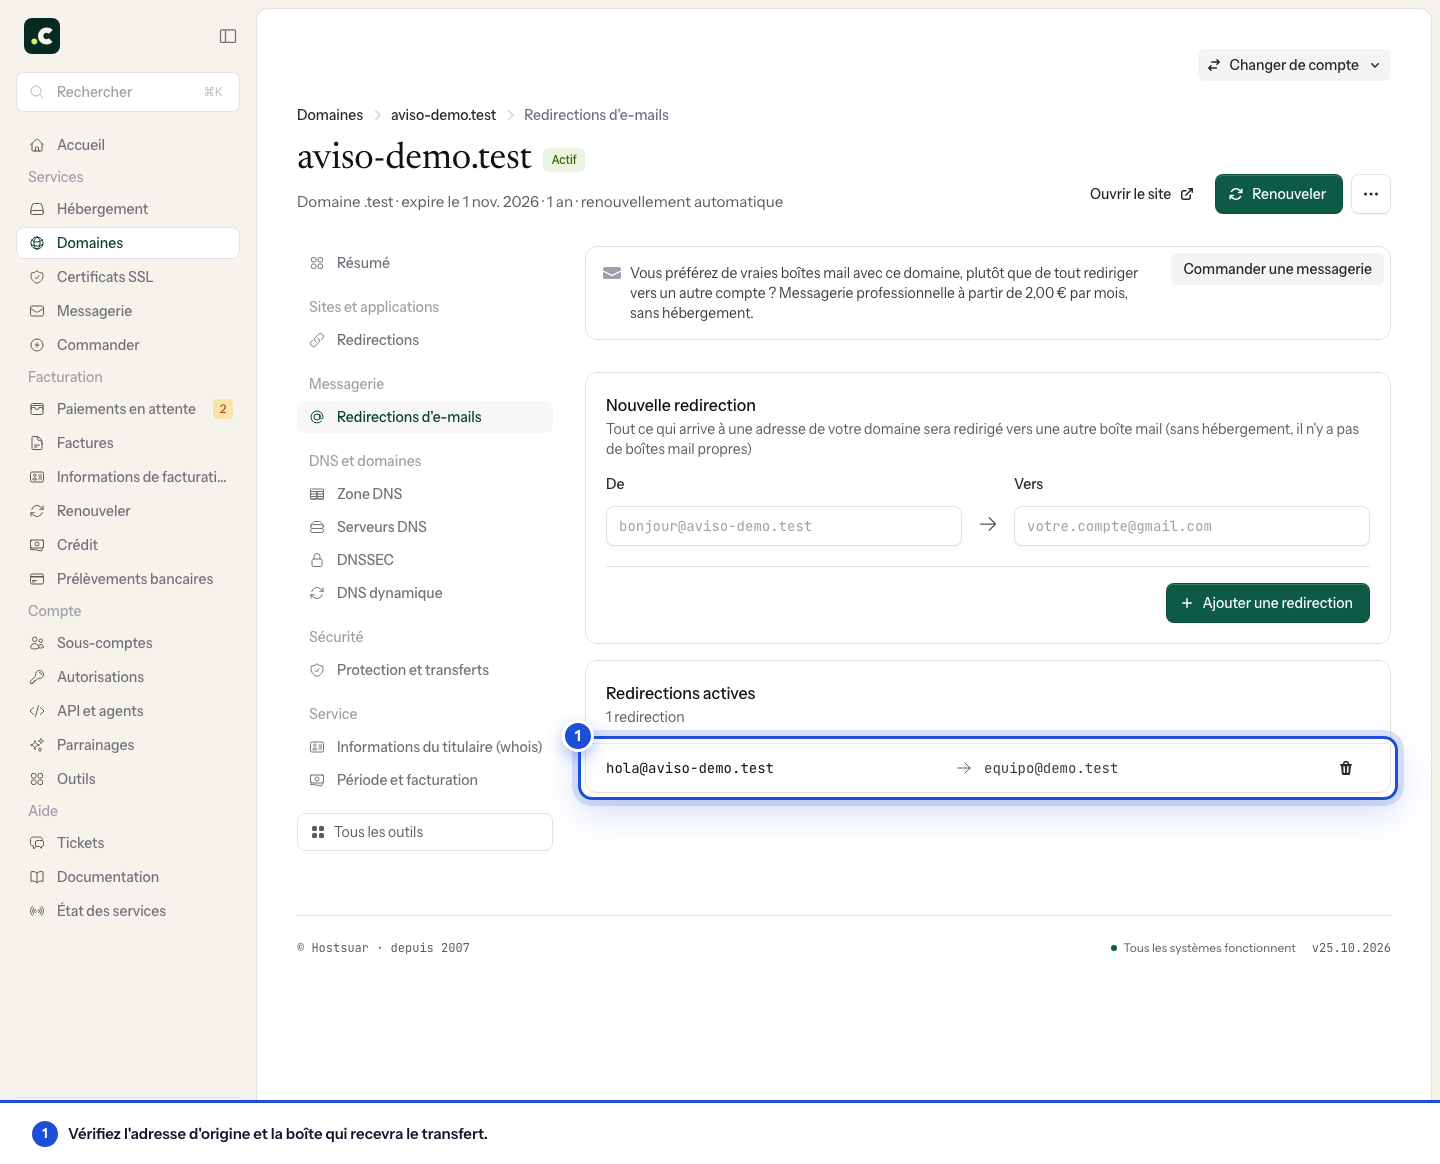This screenshot has width=1440, height=1164.
Task: Open Serveurs DNS settings
Action: (x=425, y=527)
